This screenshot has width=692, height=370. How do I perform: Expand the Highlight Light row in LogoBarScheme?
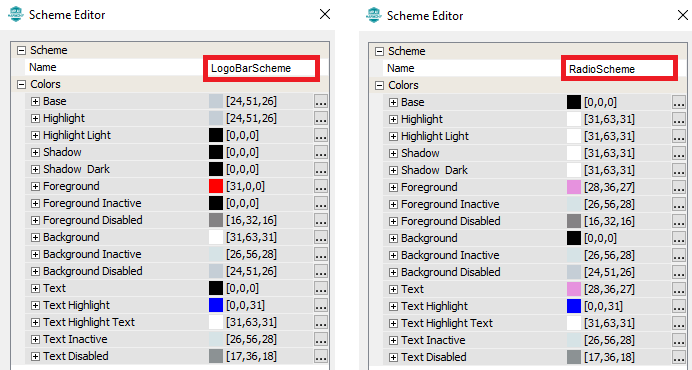point(35,136)
